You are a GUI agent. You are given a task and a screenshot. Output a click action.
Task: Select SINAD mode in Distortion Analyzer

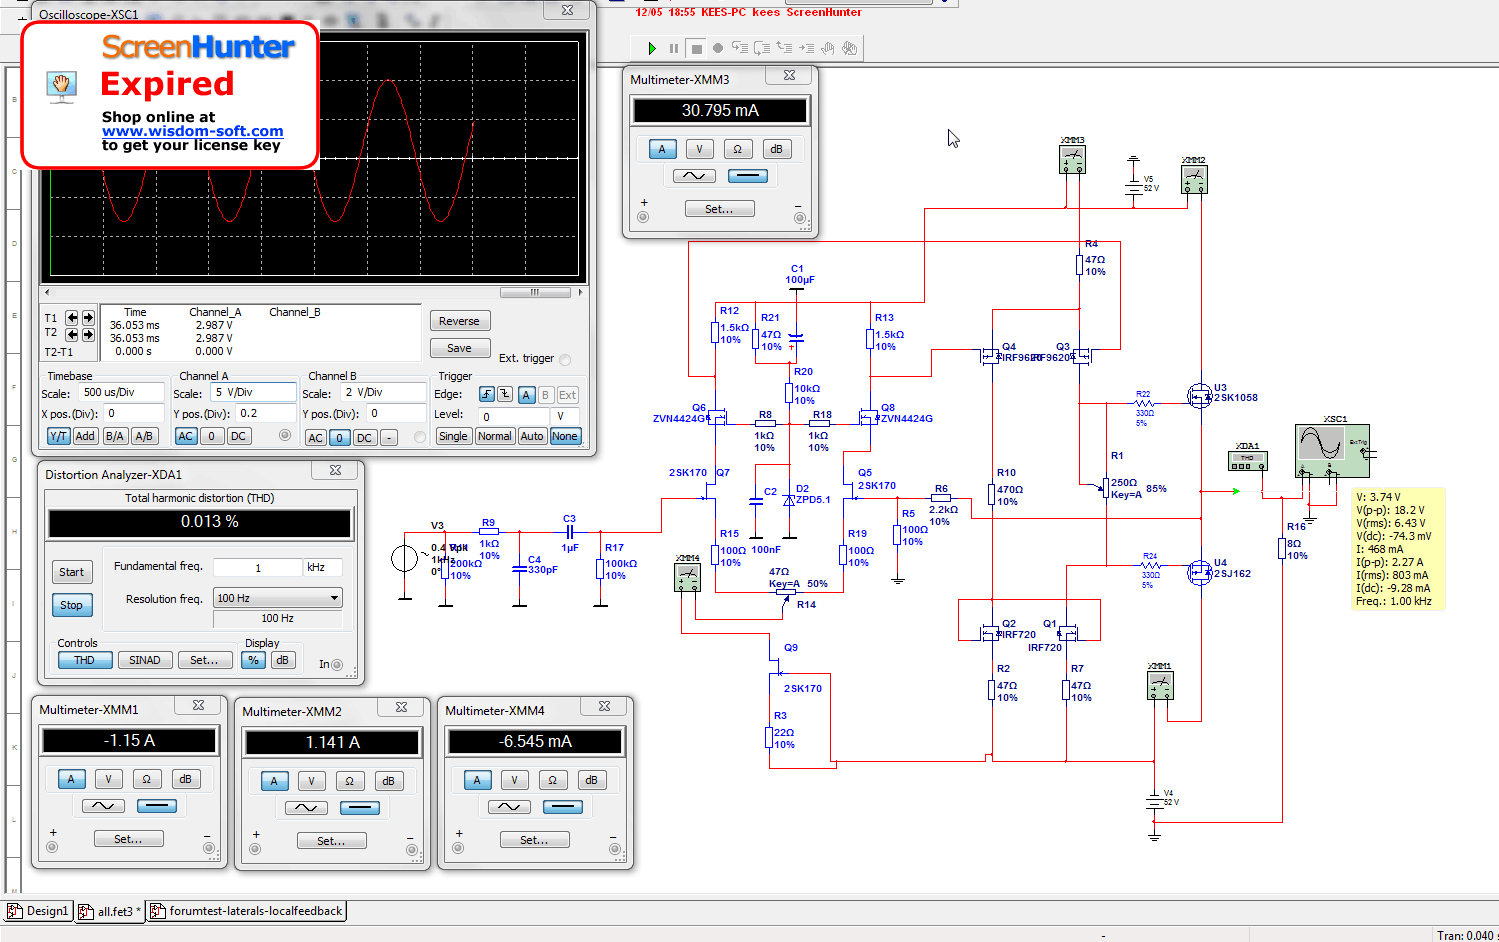[144, 660]
